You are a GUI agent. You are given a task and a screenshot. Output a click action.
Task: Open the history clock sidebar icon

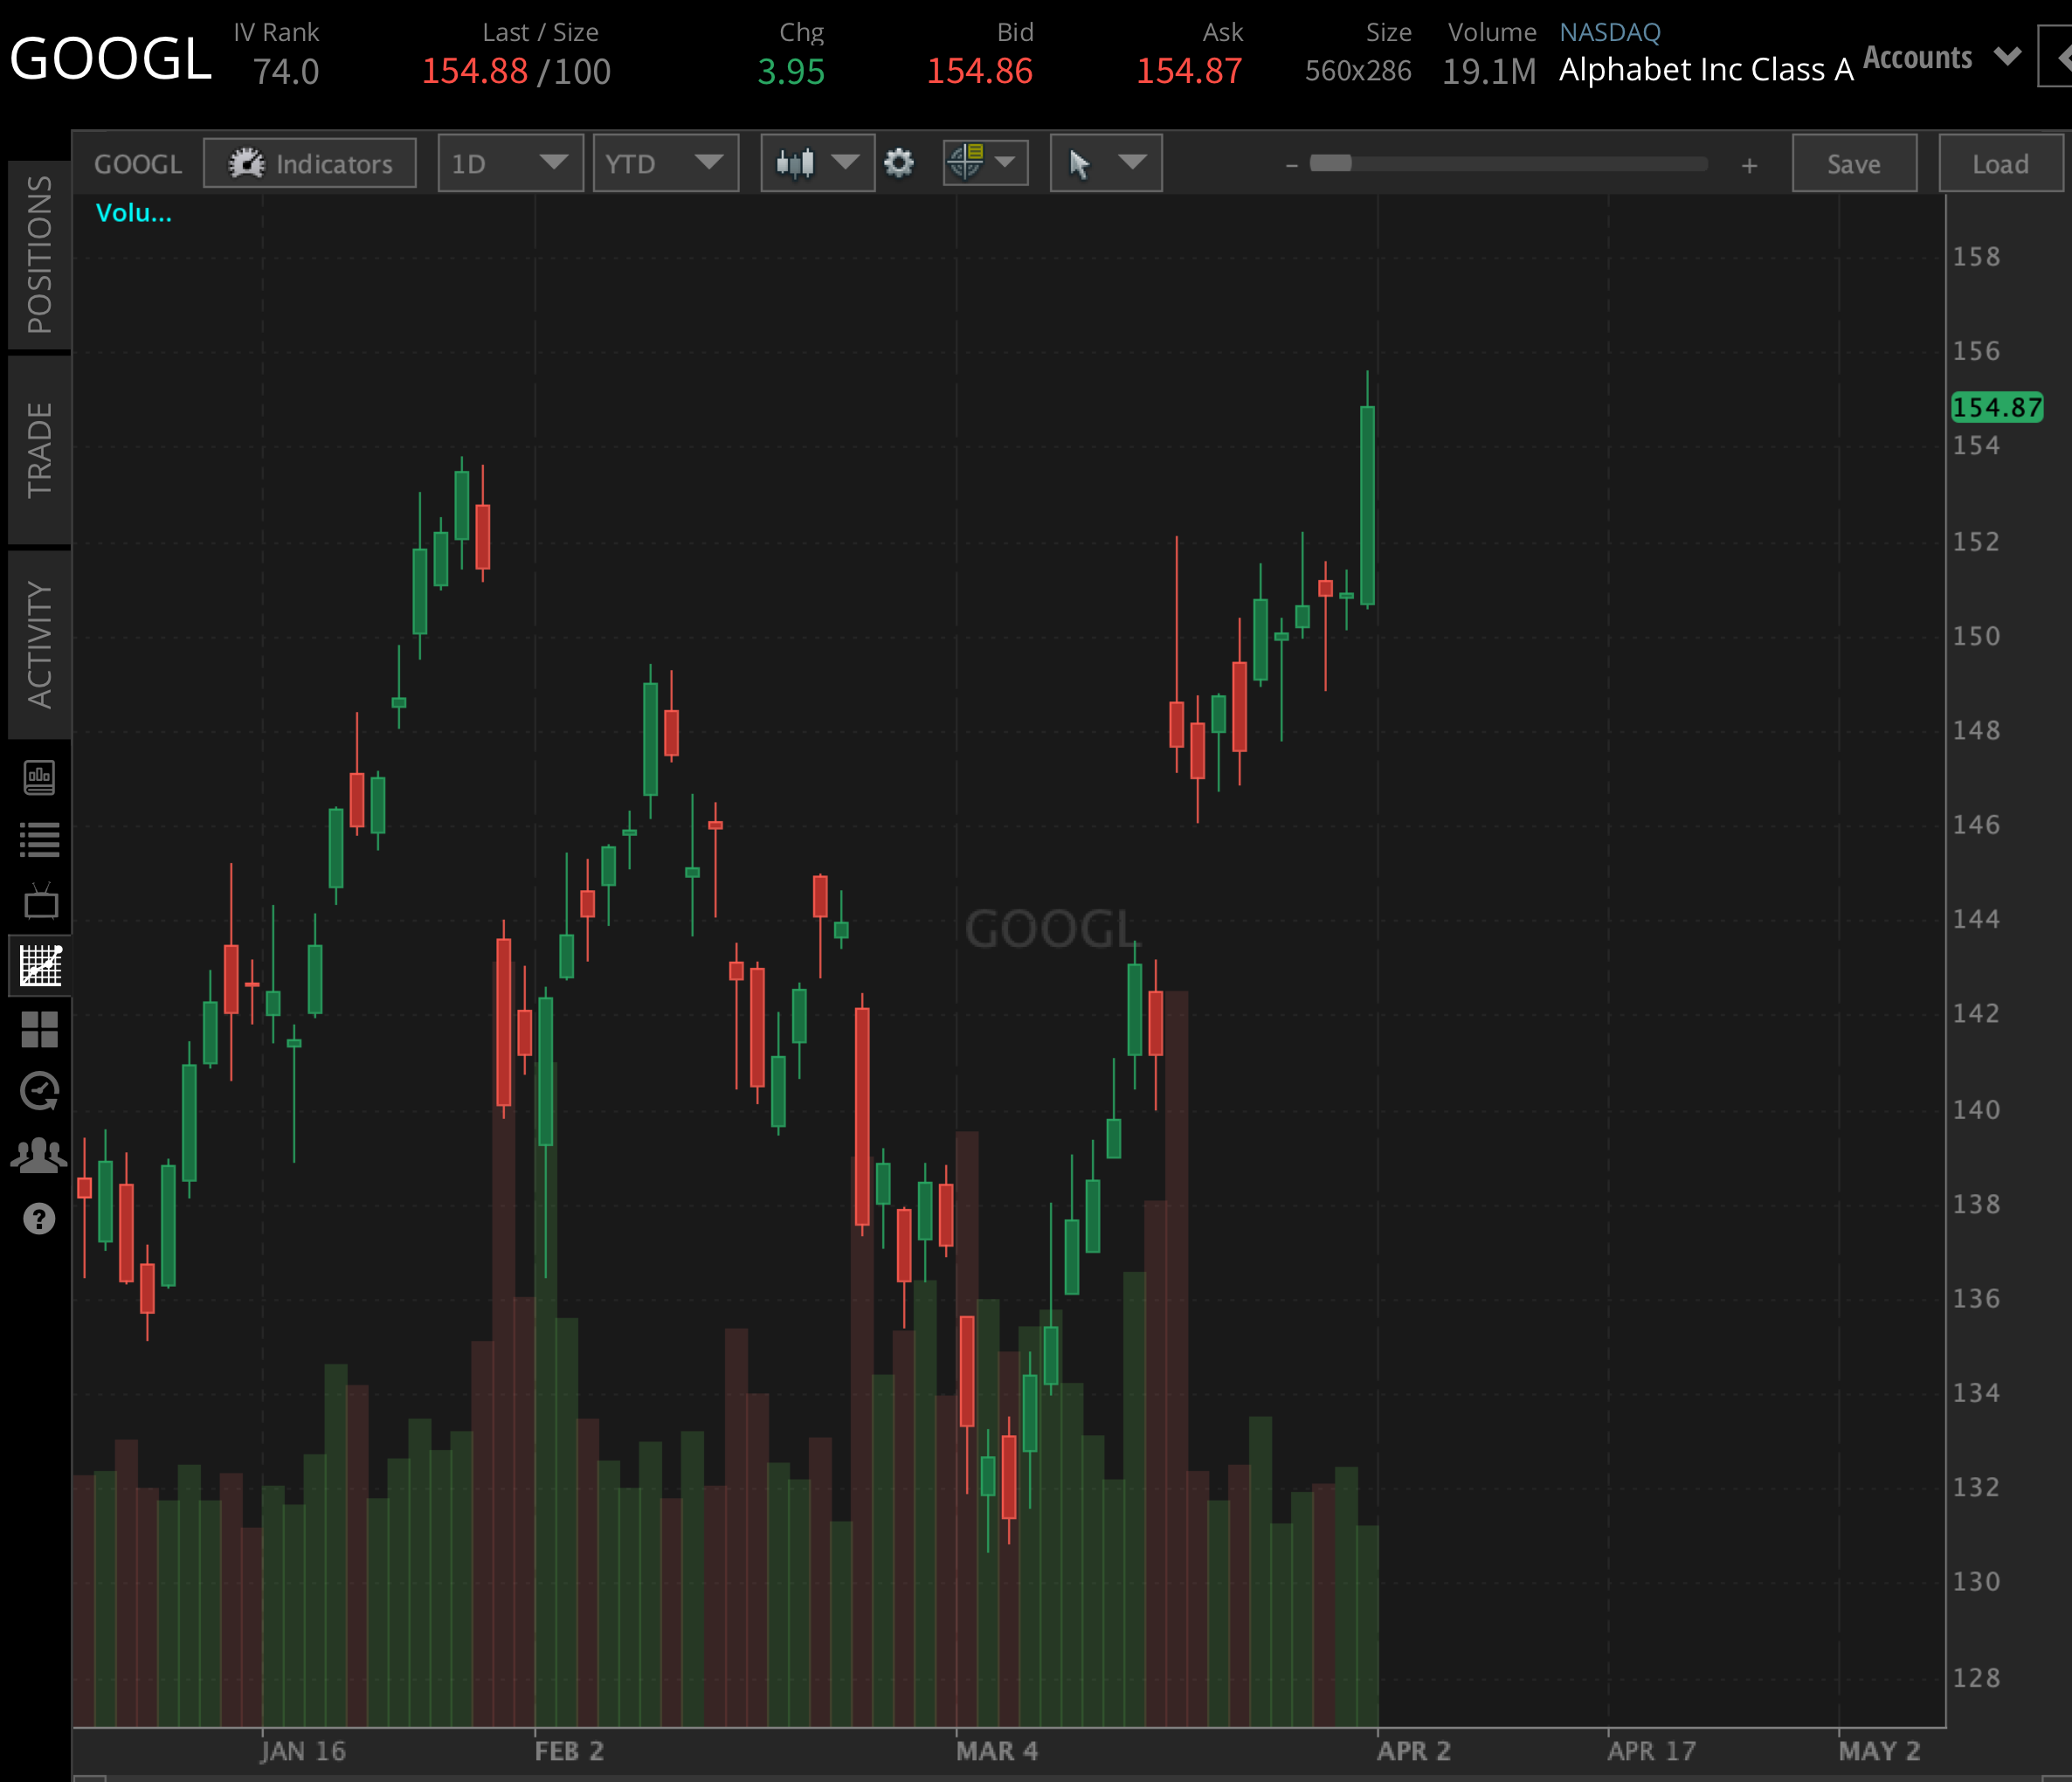(41, 1090)
